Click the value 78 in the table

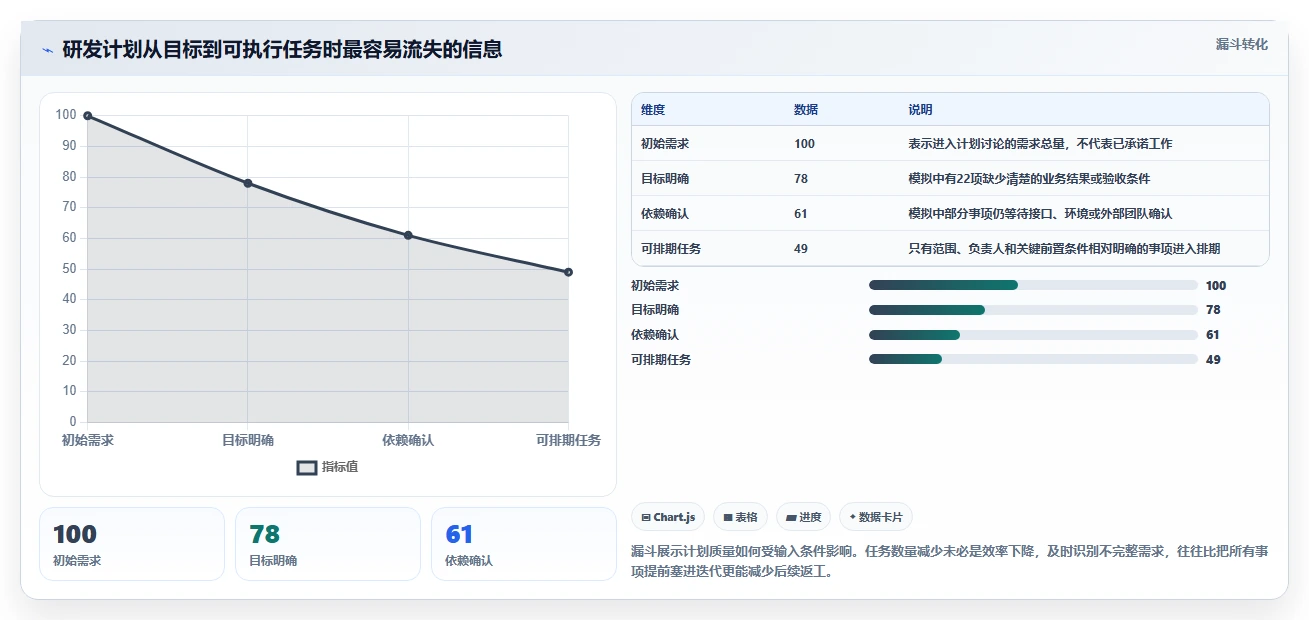(x=801, y=179)
